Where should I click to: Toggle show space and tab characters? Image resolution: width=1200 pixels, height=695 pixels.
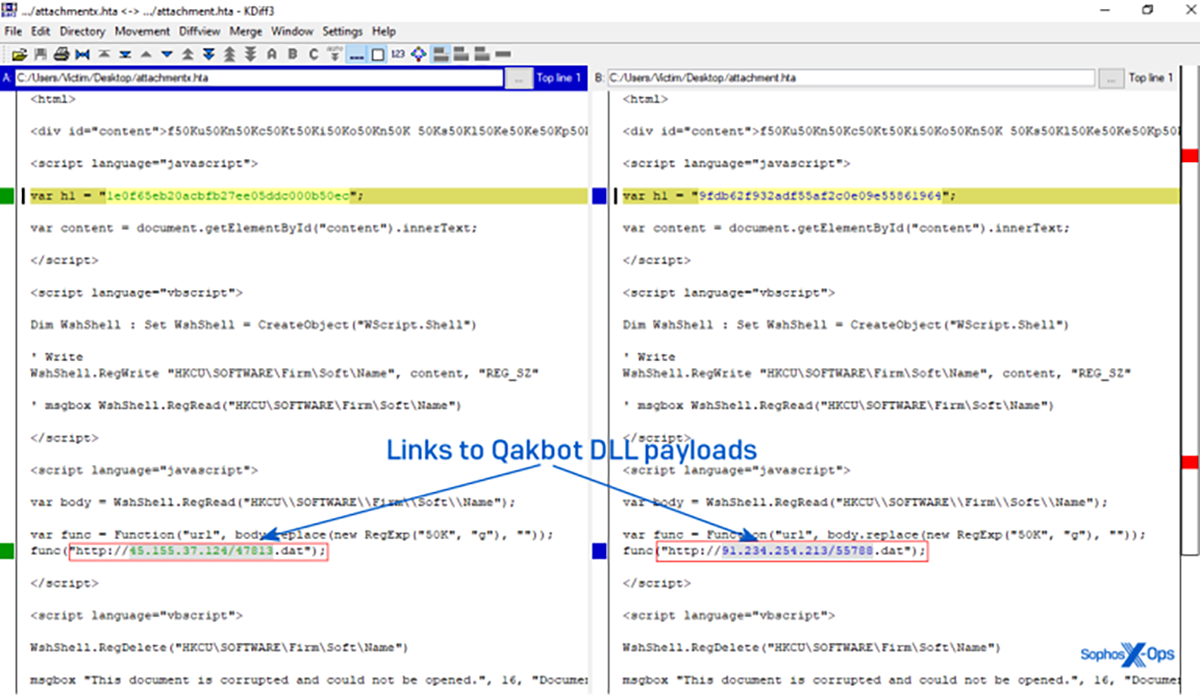(356, 53)
